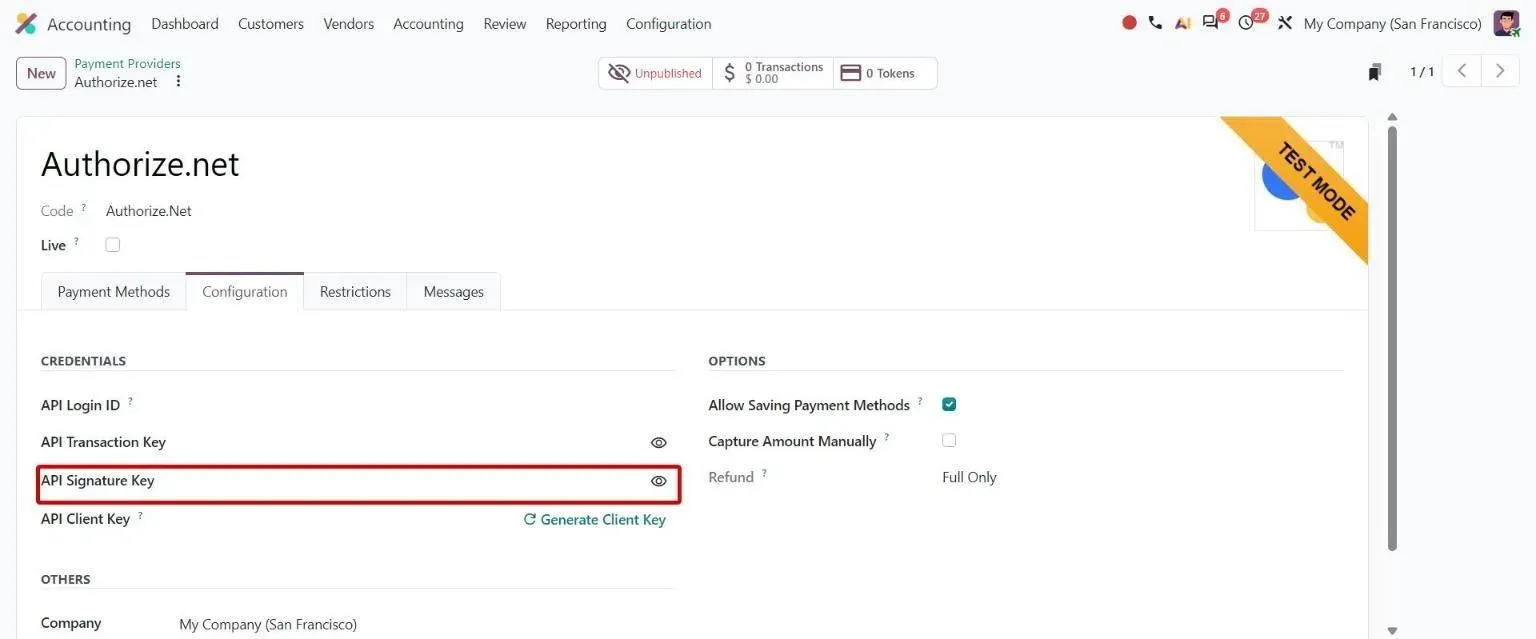Go to the next record arrow
The width and height of the screenshot is (1536, 639).
1500,71
